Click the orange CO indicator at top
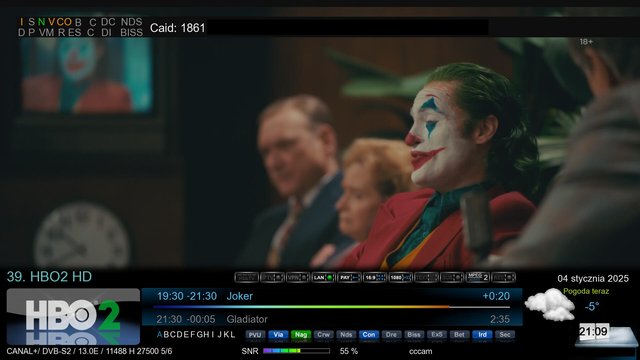640x360 pixels. pos(64,22)
